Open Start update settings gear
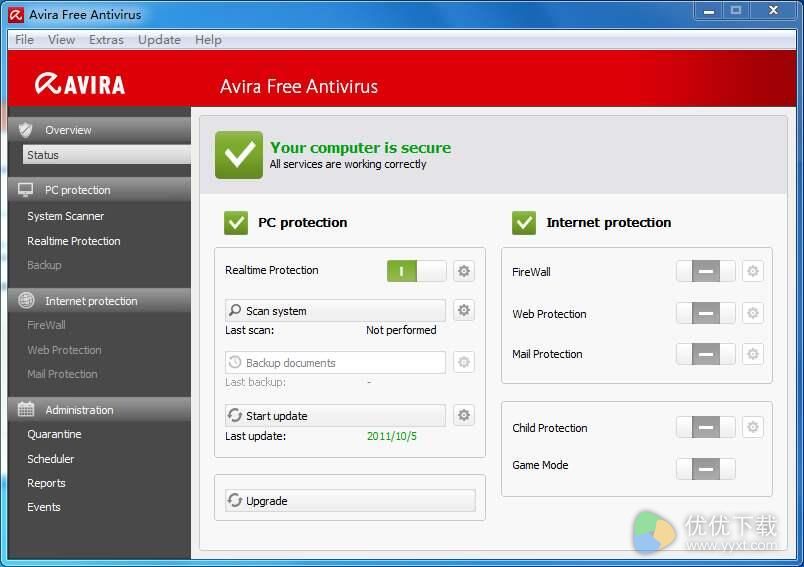The width and height of the screenshot is (804, 567). point(464,415)
